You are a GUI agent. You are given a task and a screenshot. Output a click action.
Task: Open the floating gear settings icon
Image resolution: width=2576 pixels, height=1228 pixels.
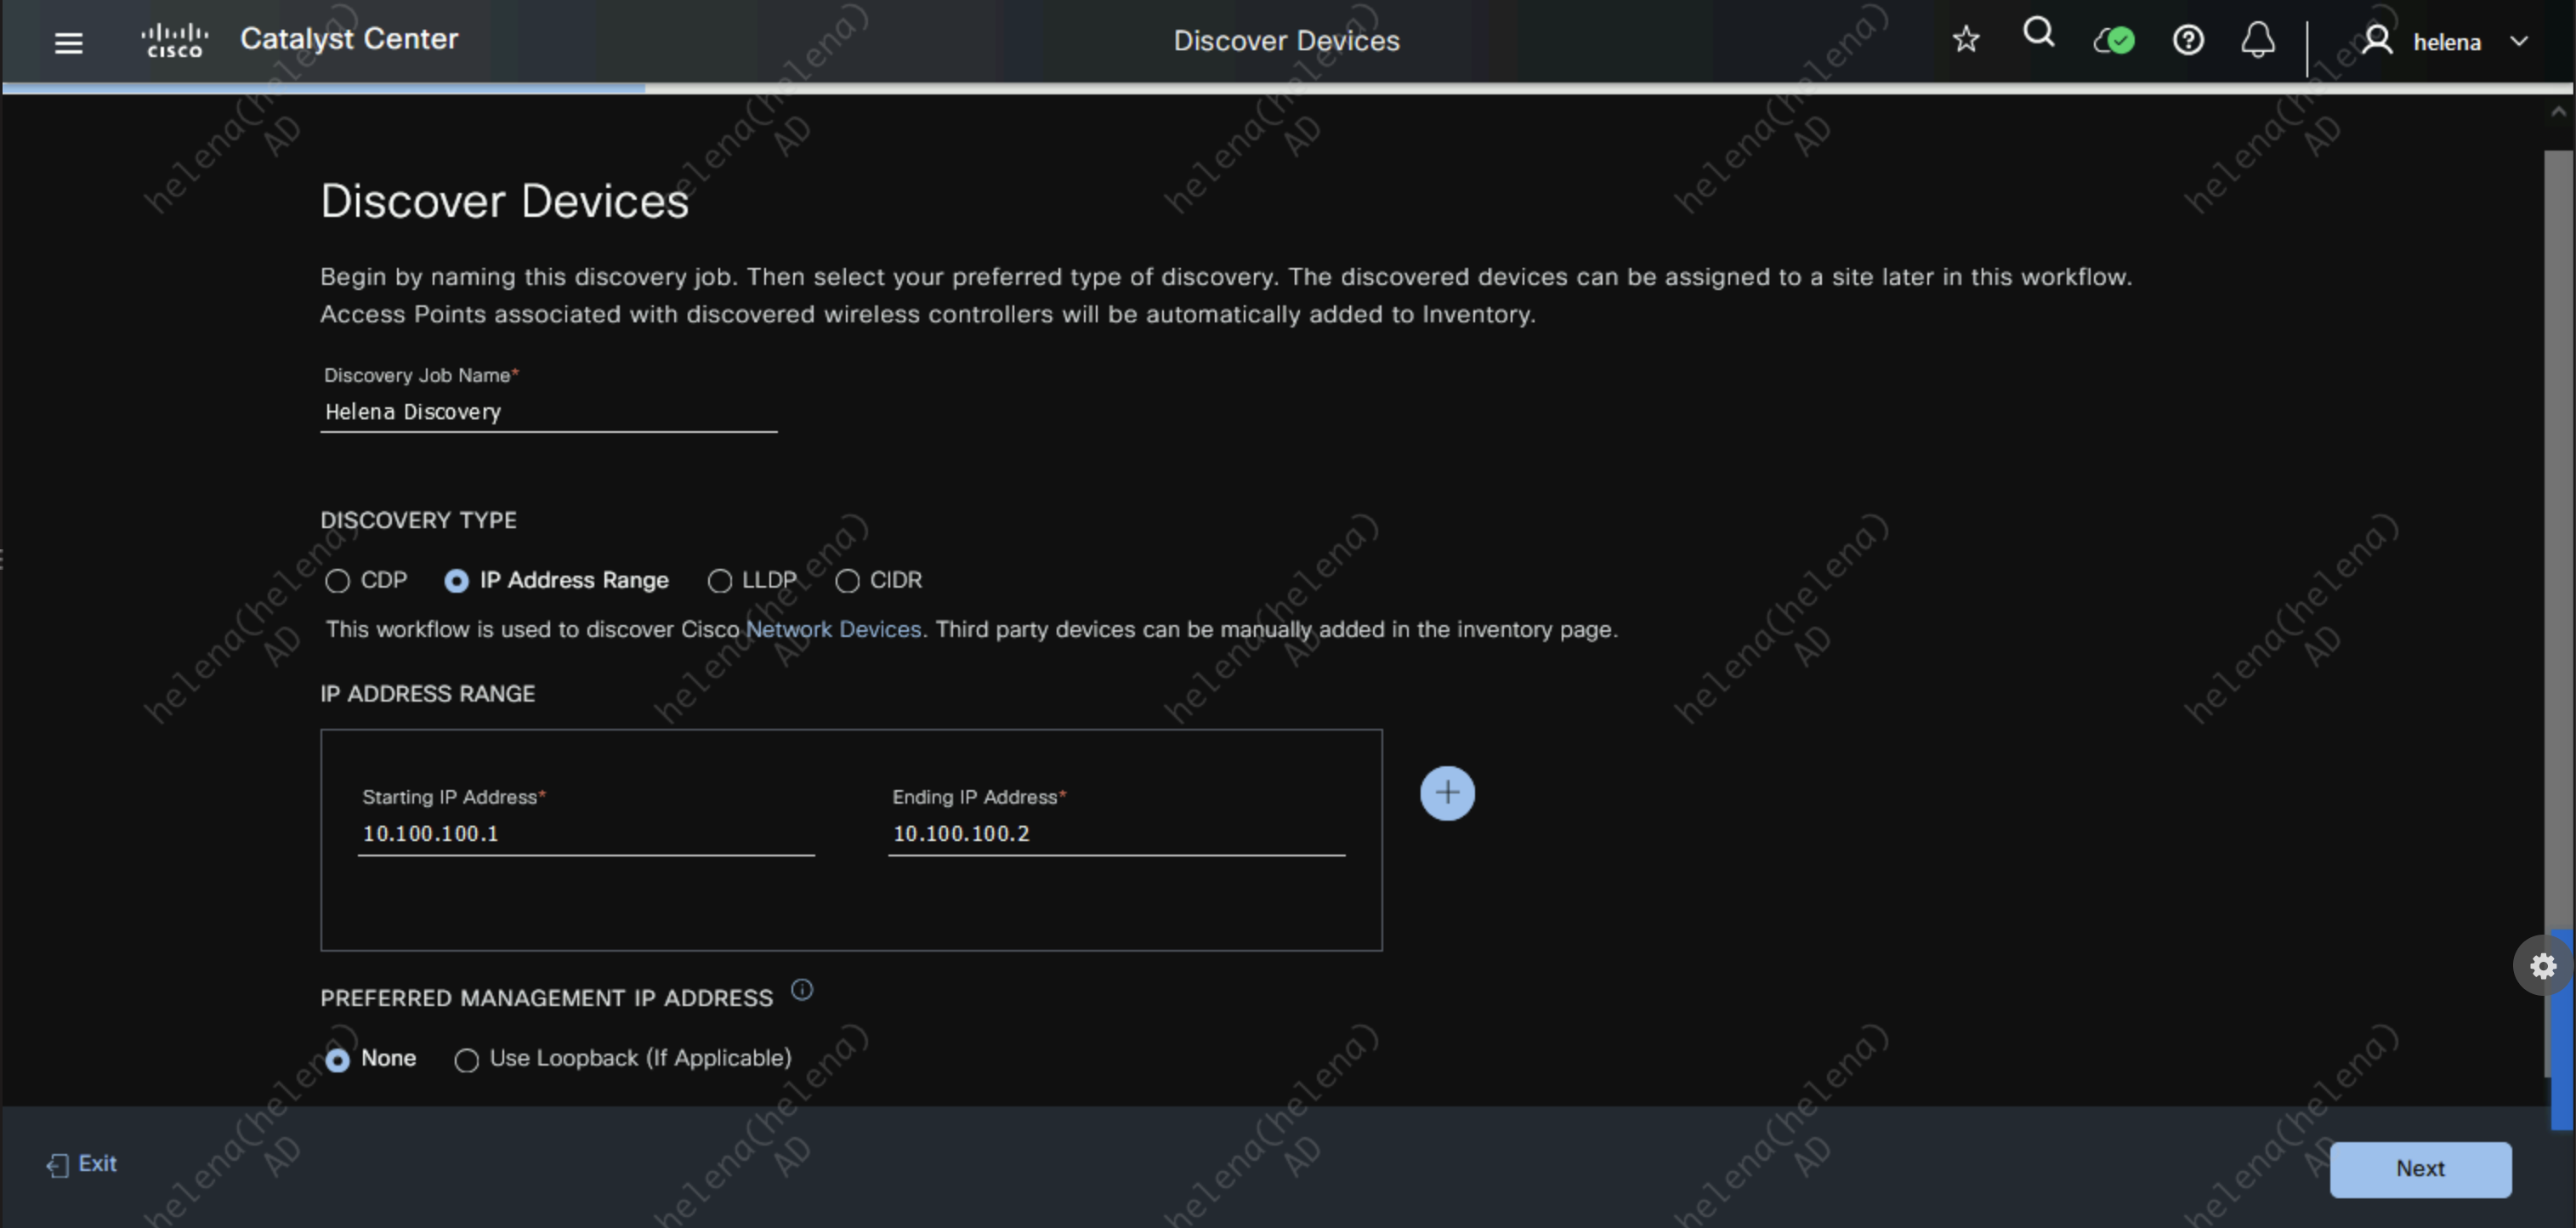tap(2542, 965)
